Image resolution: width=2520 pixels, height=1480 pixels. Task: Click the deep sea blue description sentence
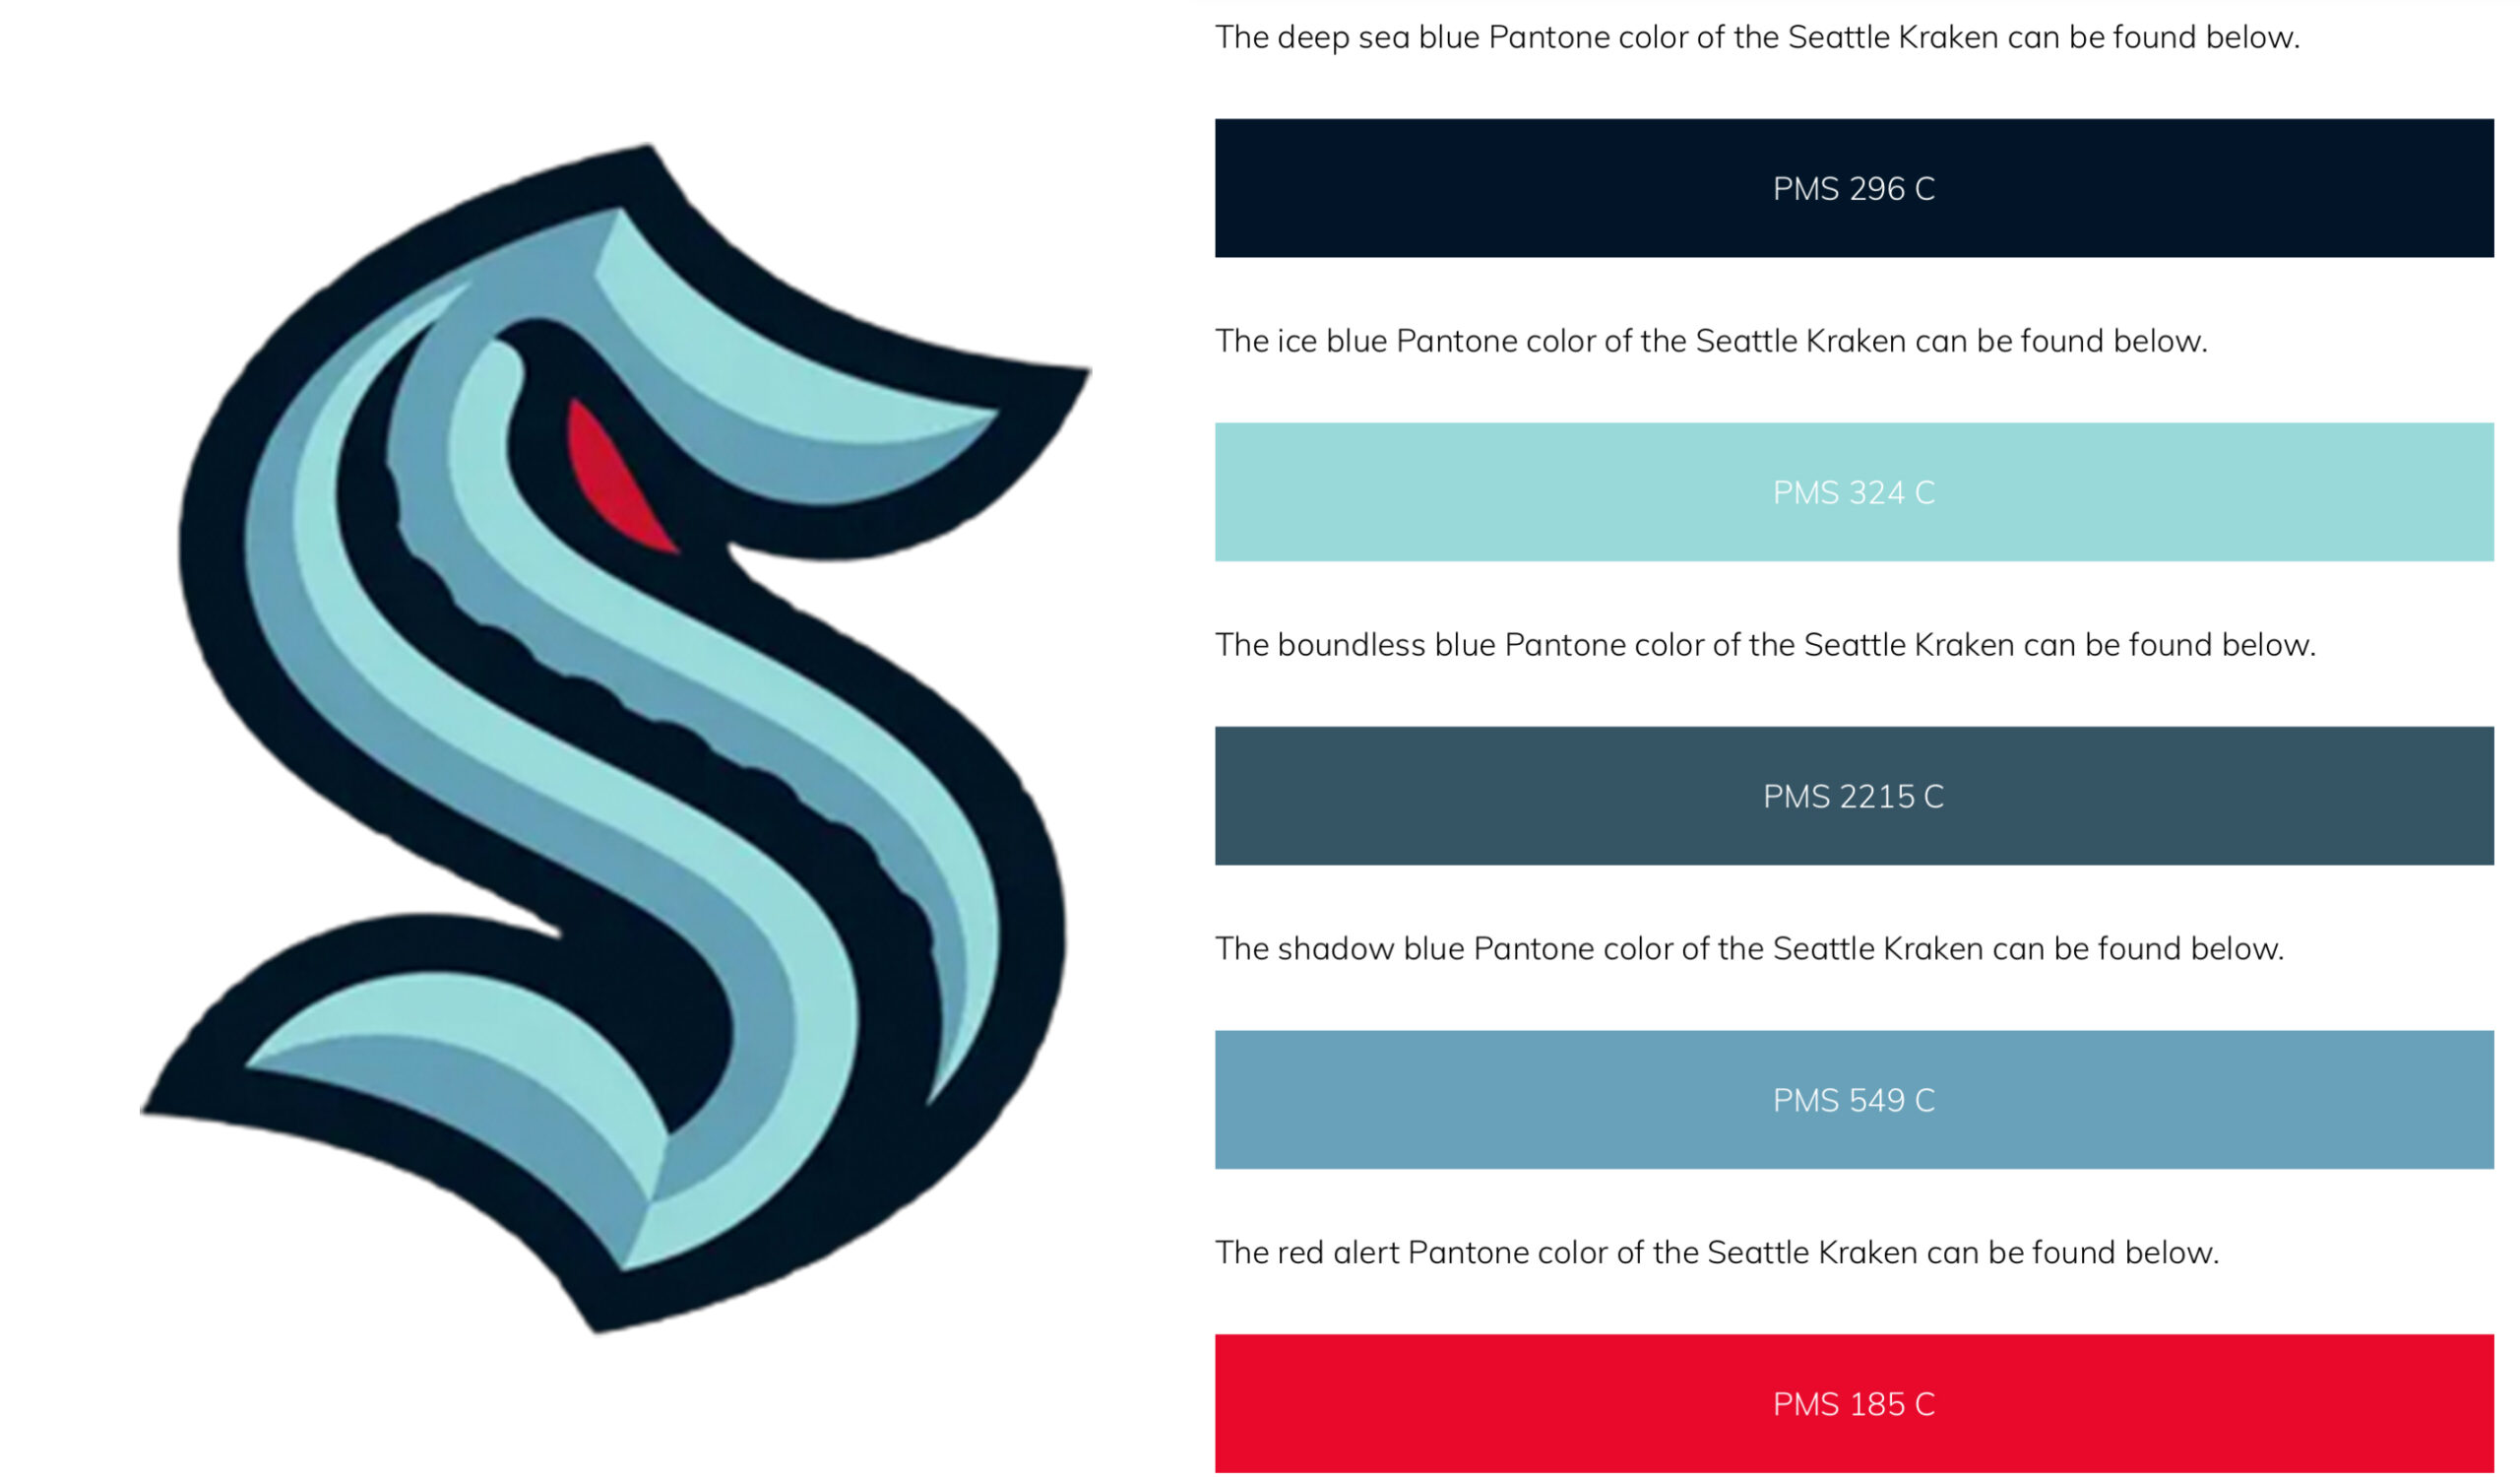tap(1758, 38)
